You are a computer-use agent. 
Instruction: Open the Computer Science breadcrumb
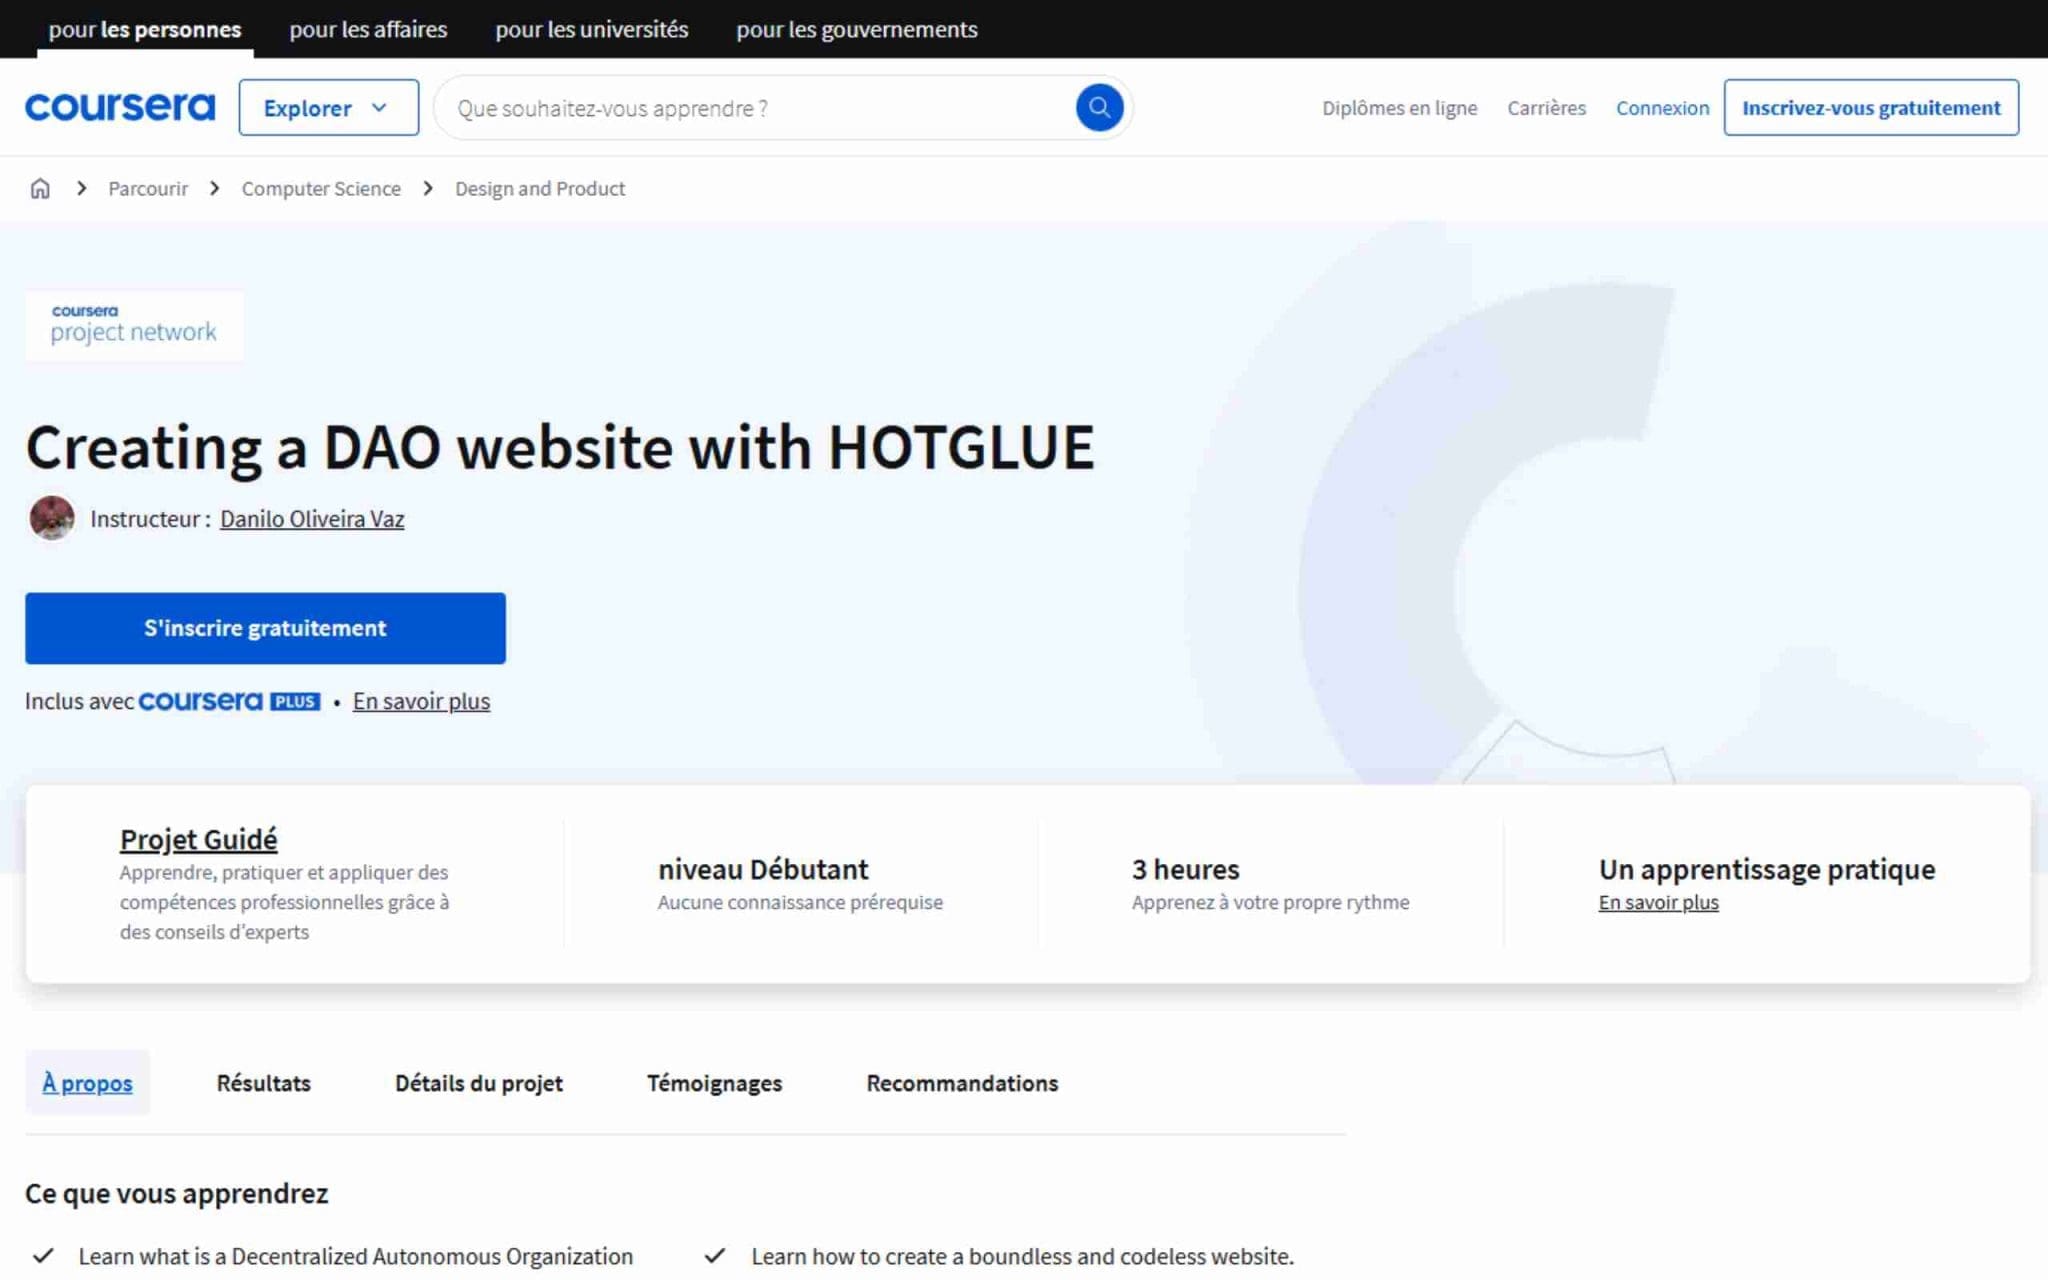pos(320,188)
